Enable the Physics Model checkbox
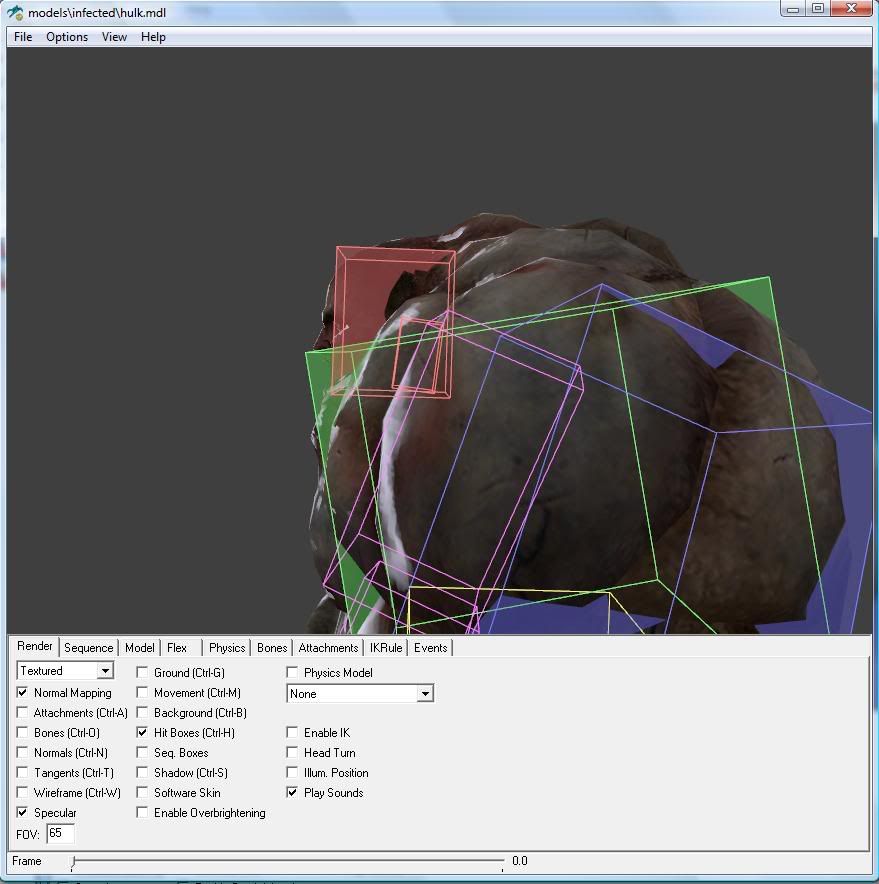 point(292,673)
